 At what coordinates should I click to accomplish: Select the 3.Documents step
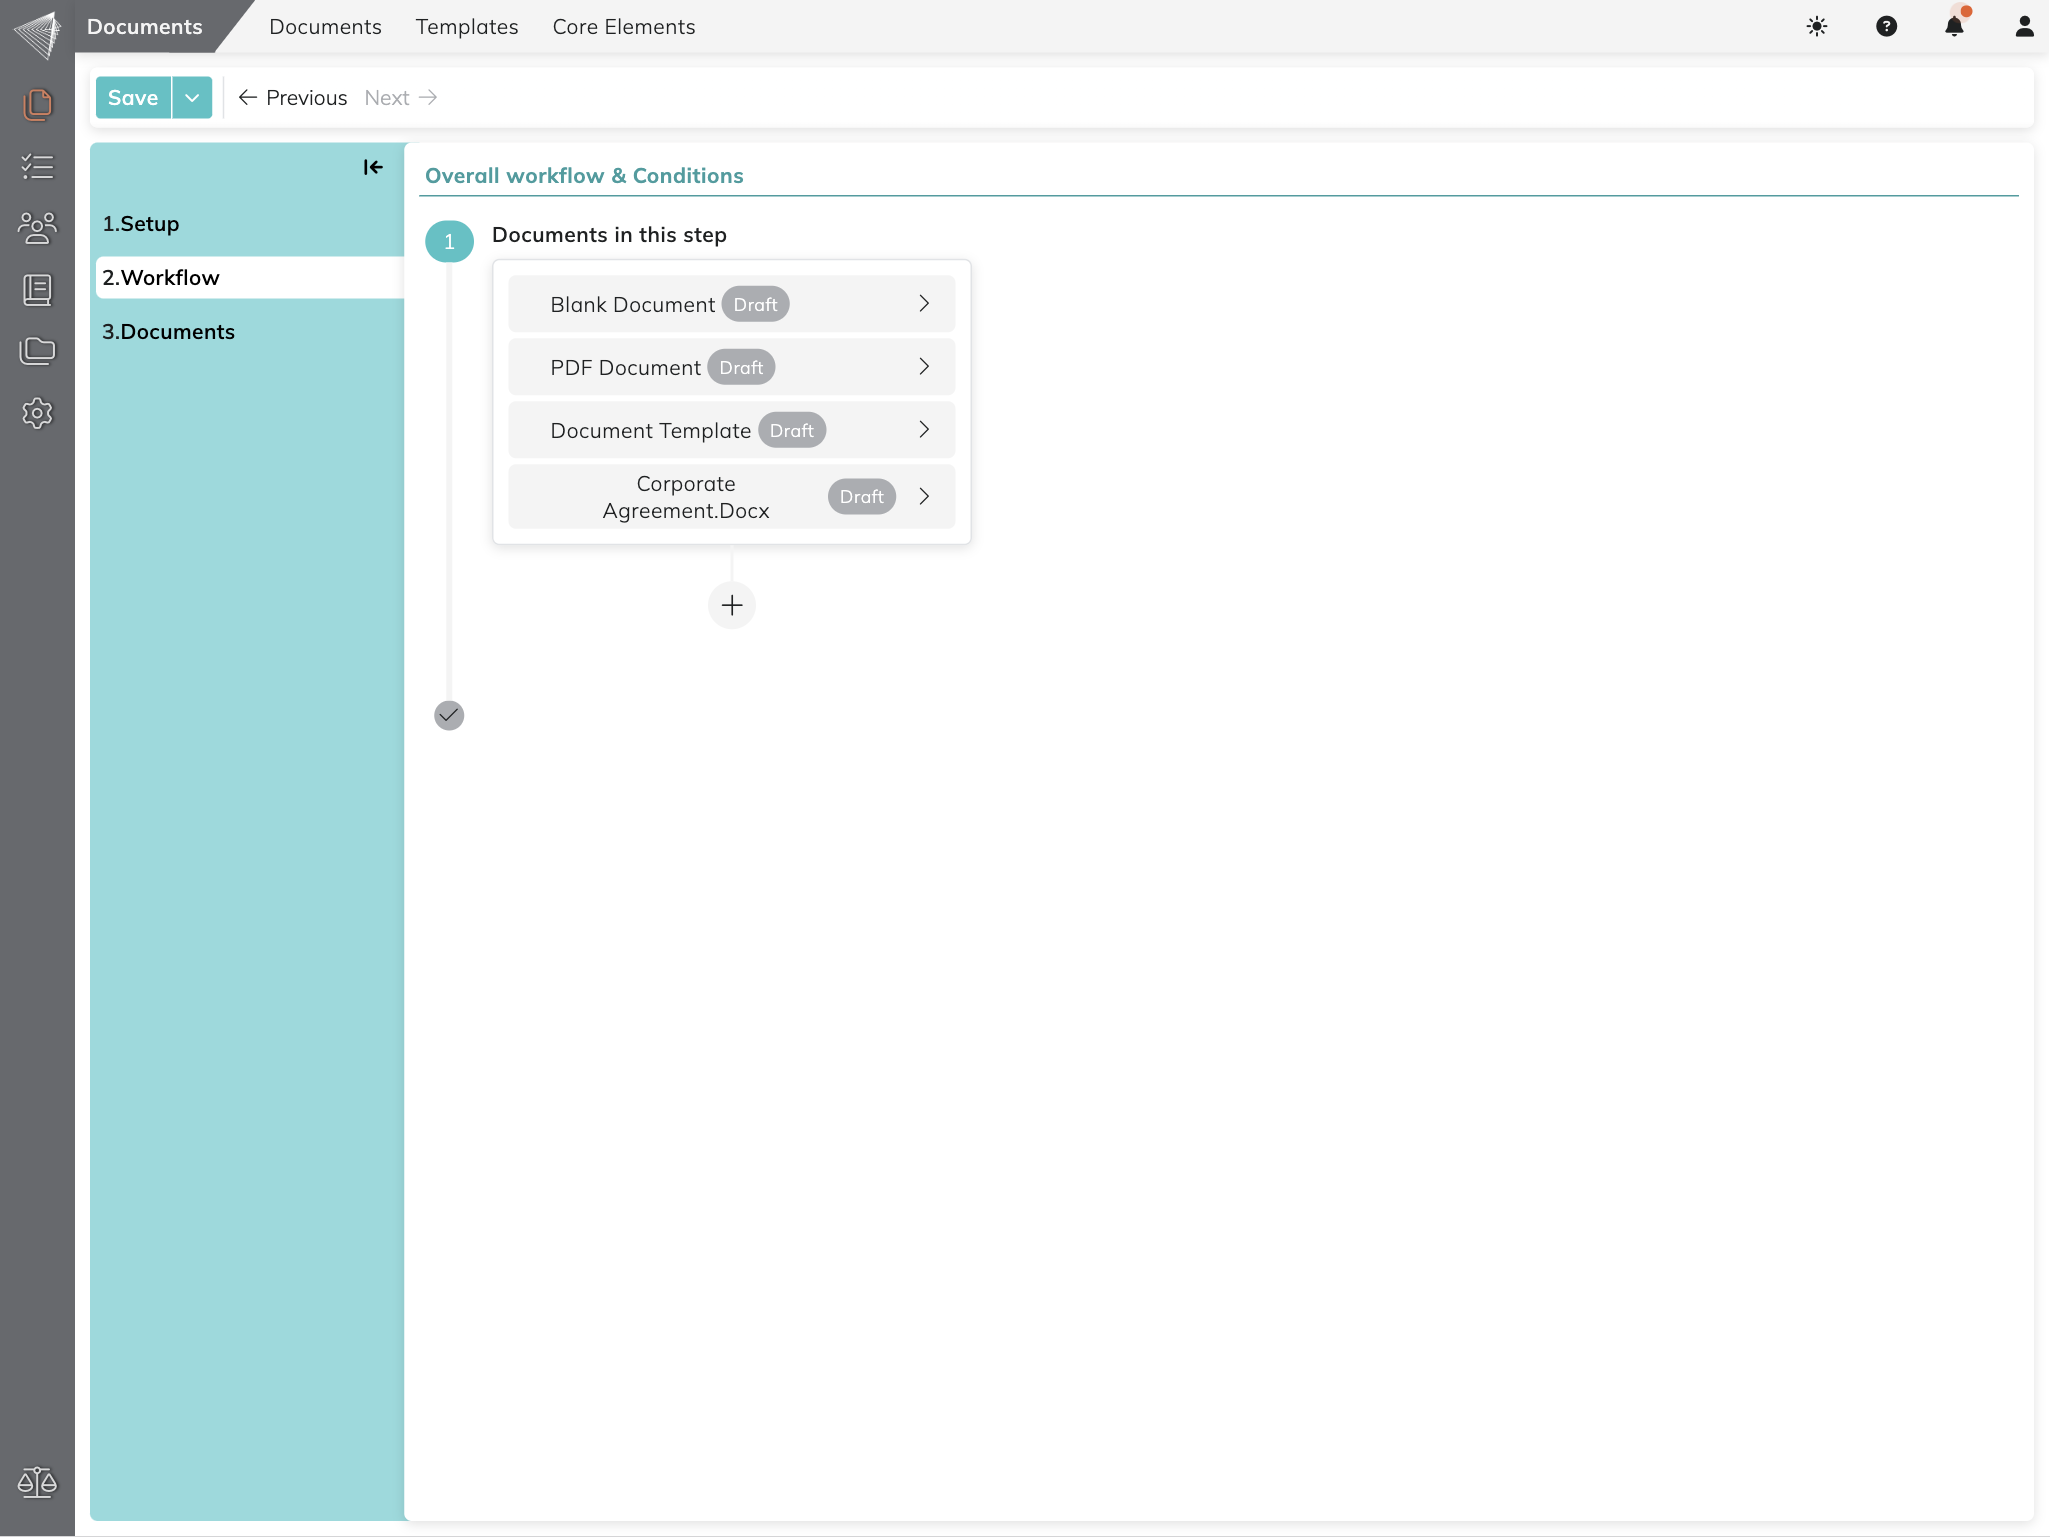tap(168, 332)
